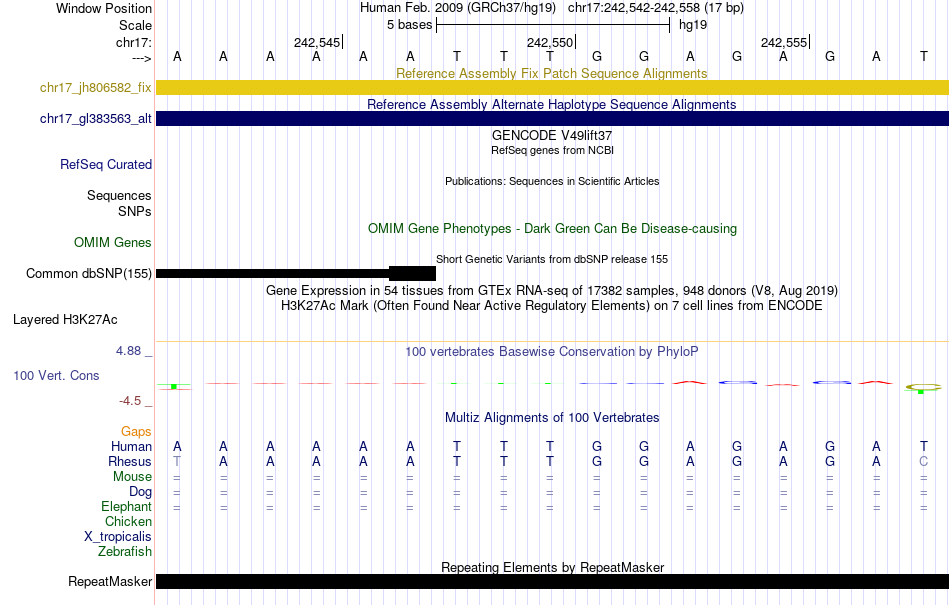Select the Rhesus alignment row label
The height and width of the screenshot is (605, 950).
point(130,461)
